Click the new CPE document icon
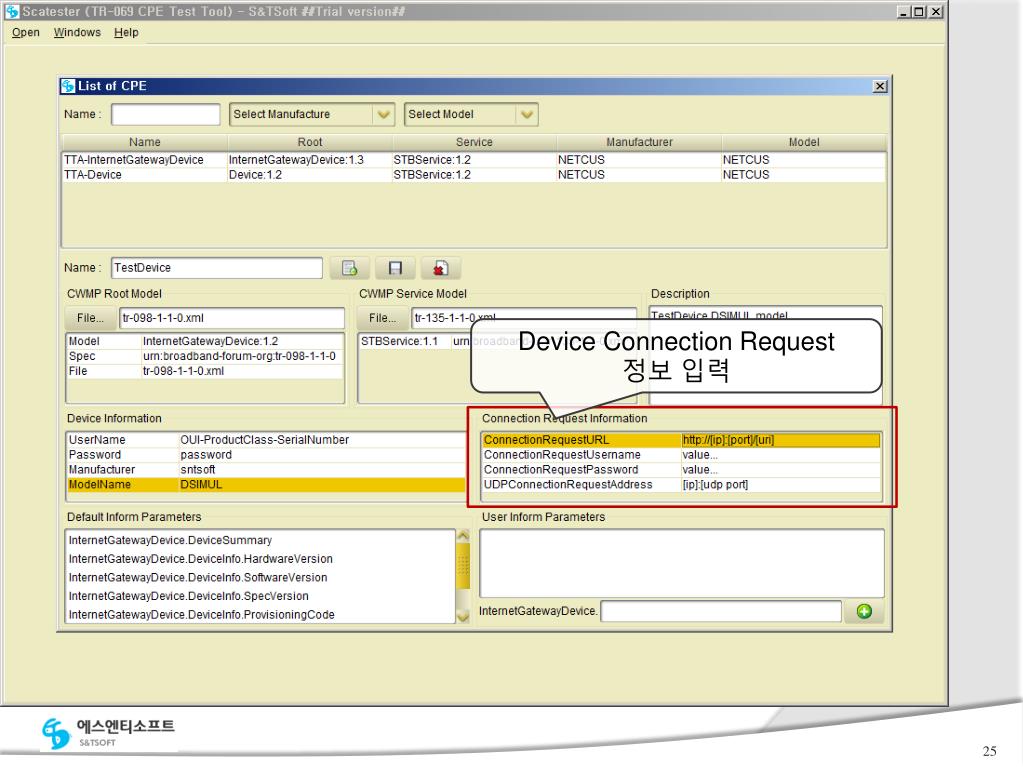The image size is (1023, 767). [350, 268]
